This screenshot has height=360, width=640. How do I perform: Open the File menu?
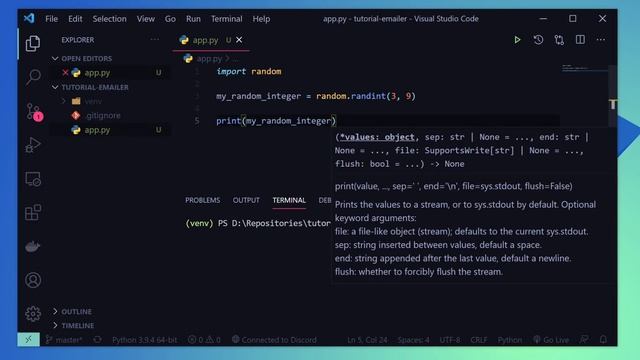[x=51, y=19]
